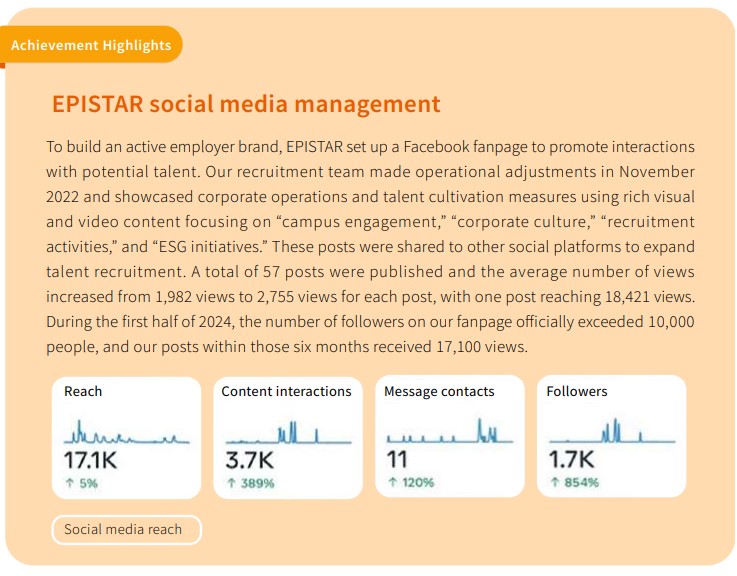Click the up arrow next to 854%
The image size is (737, 576).
click(554, 483)
